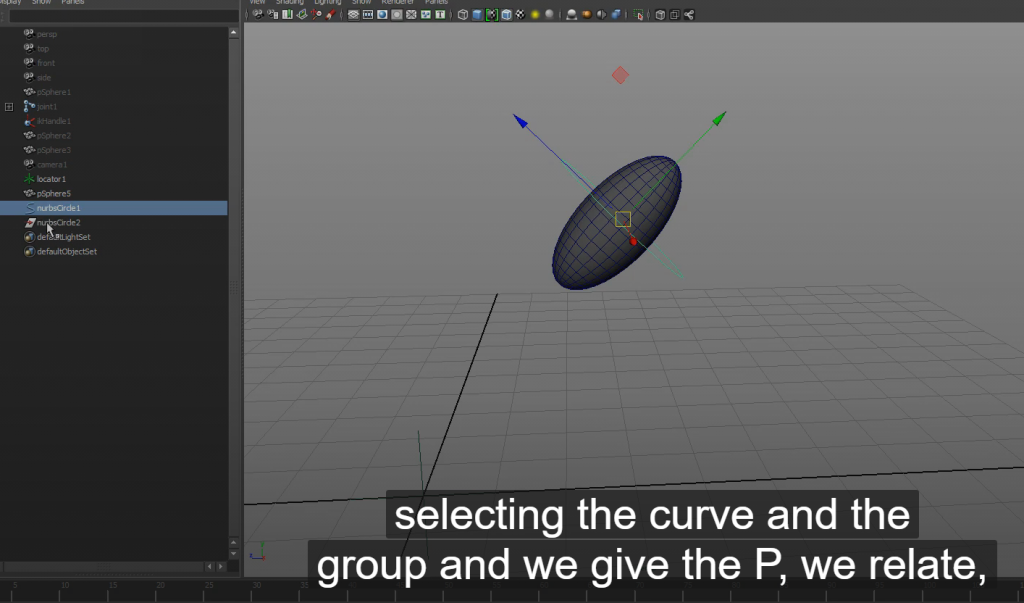The height and width of the screenshot is (603, 1024).
Task: Click the Select Camera toolbar icon
Action: pos(258,14)
